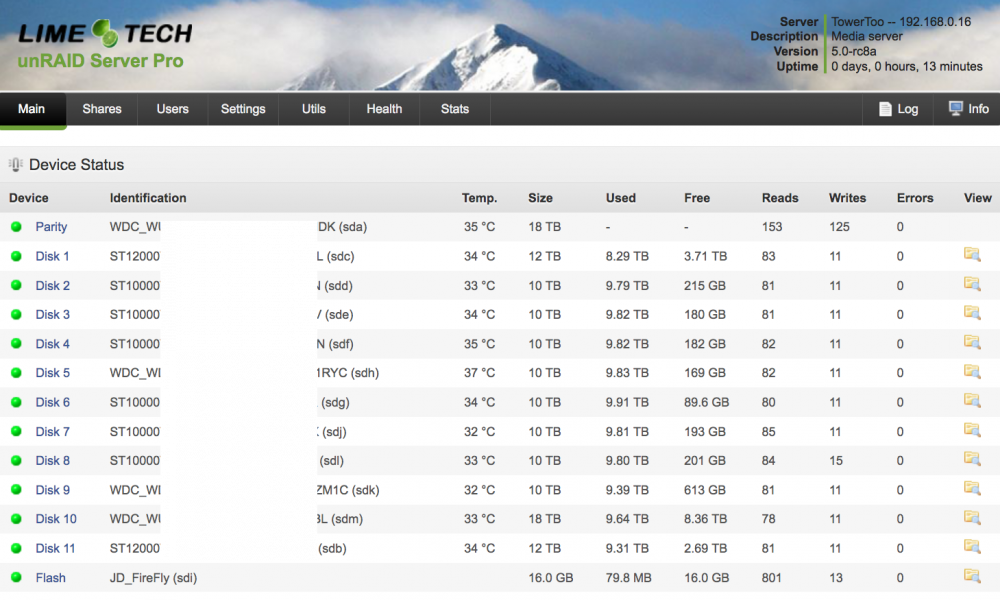Open the Disk 7 link
Viewport: 1000px width, 600px height.
tap(52, 432)
